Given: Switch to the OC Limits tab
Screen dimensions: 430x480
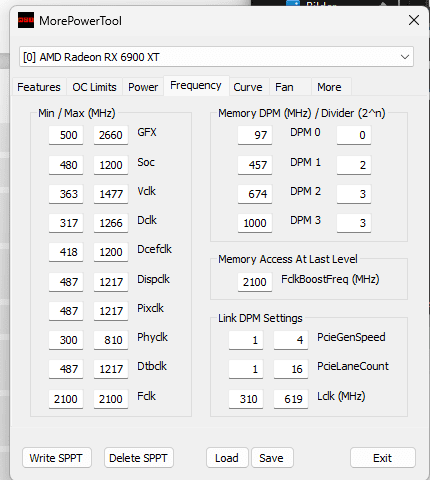Looking at the screenshot, I should (x=94, y=87).
